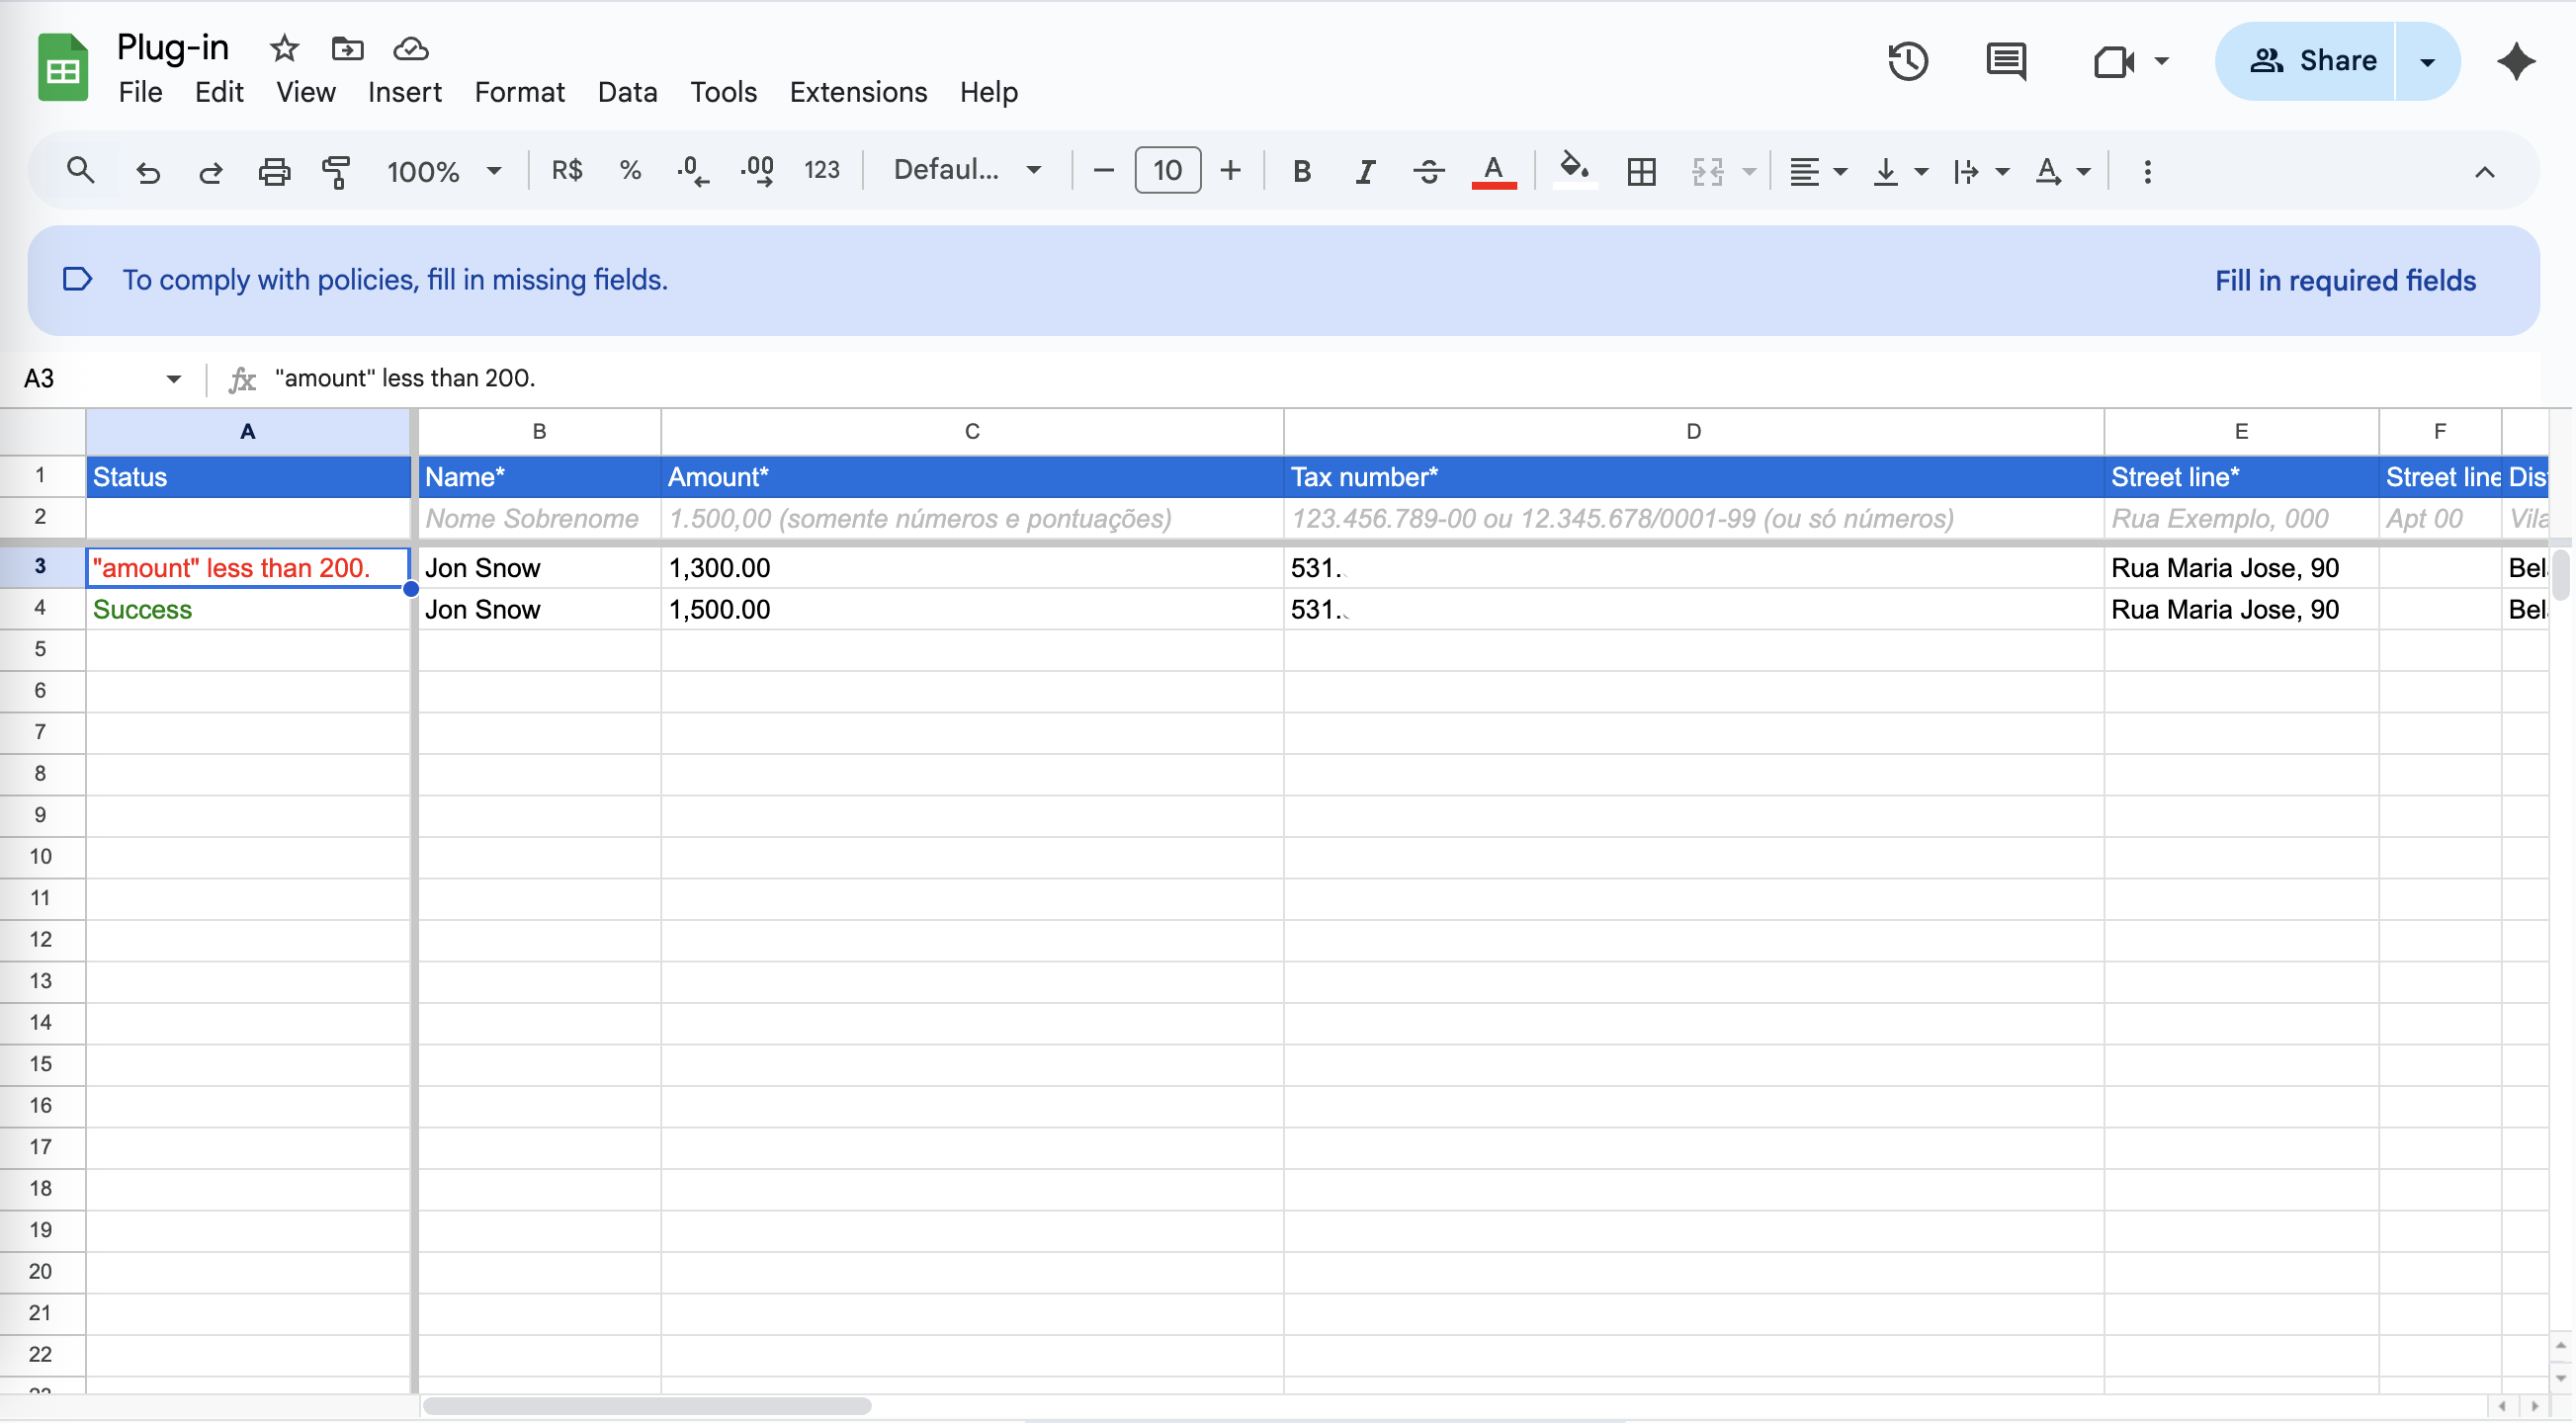Toggle strikethrough formatting
This screenshot has width=2576, height=1423.
[x=1428, y=171]
